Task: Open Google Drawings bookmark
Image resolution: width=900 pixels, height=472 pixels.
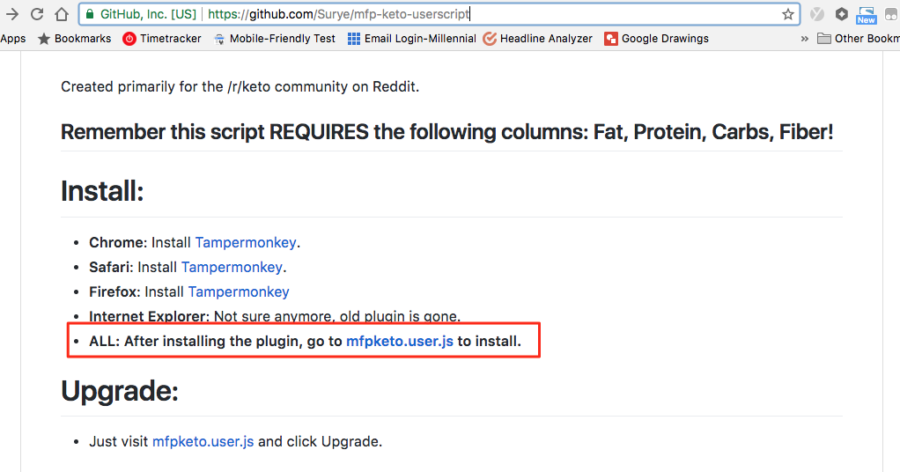Action: click(x=657, y=38)
